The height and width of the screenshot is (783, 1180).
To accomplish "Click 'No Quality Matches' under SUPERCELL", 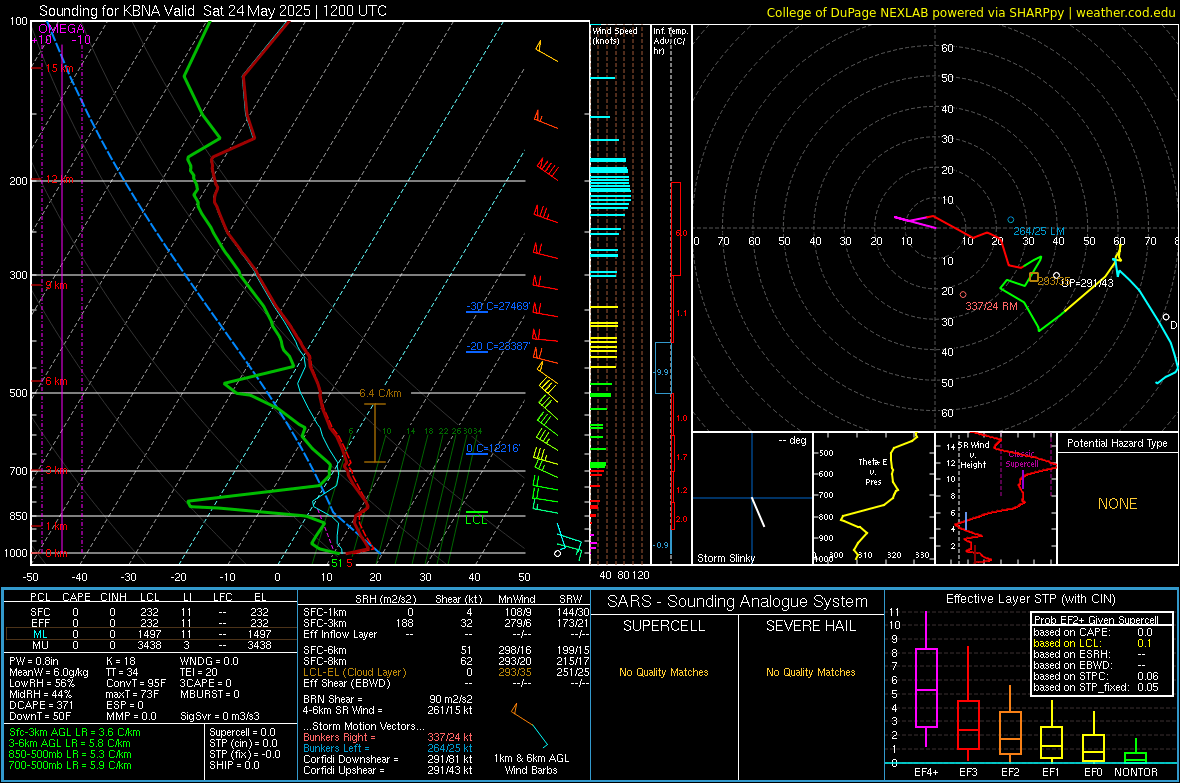I will [664, 672].
